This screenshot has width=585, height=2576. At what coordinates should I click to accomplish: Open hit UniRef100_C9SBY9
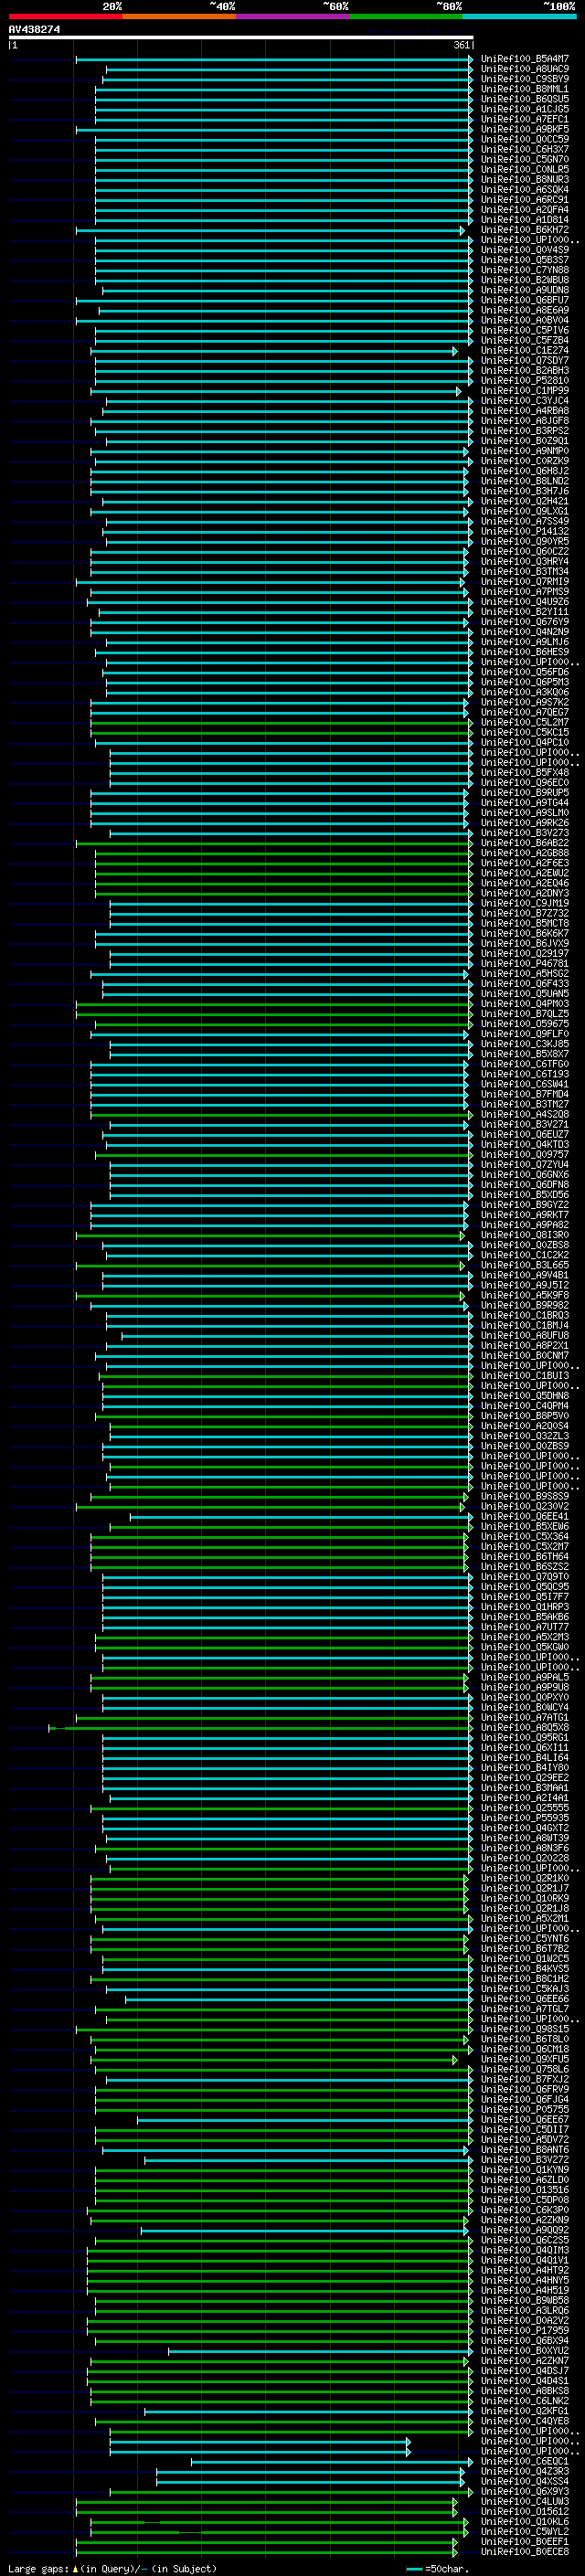tap(525, 79)
